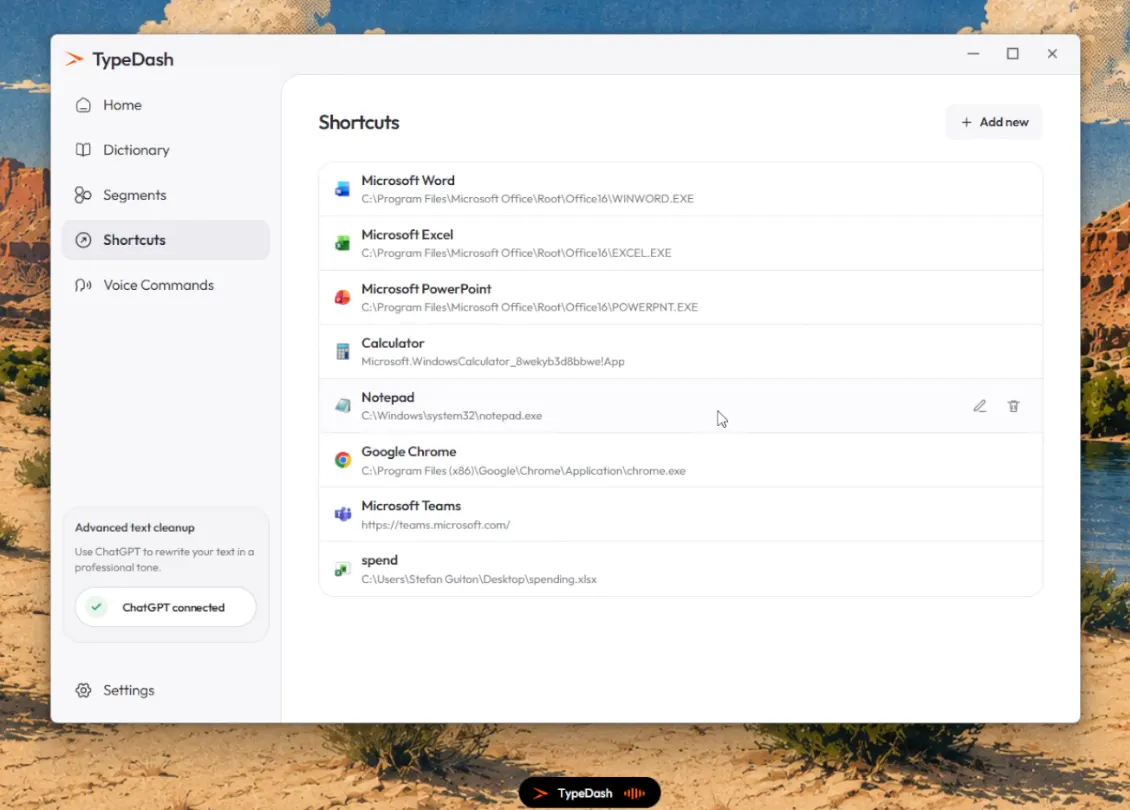Click the Advanced text cleanup heading
The image size is (1130, 810).
pos(135,528)
